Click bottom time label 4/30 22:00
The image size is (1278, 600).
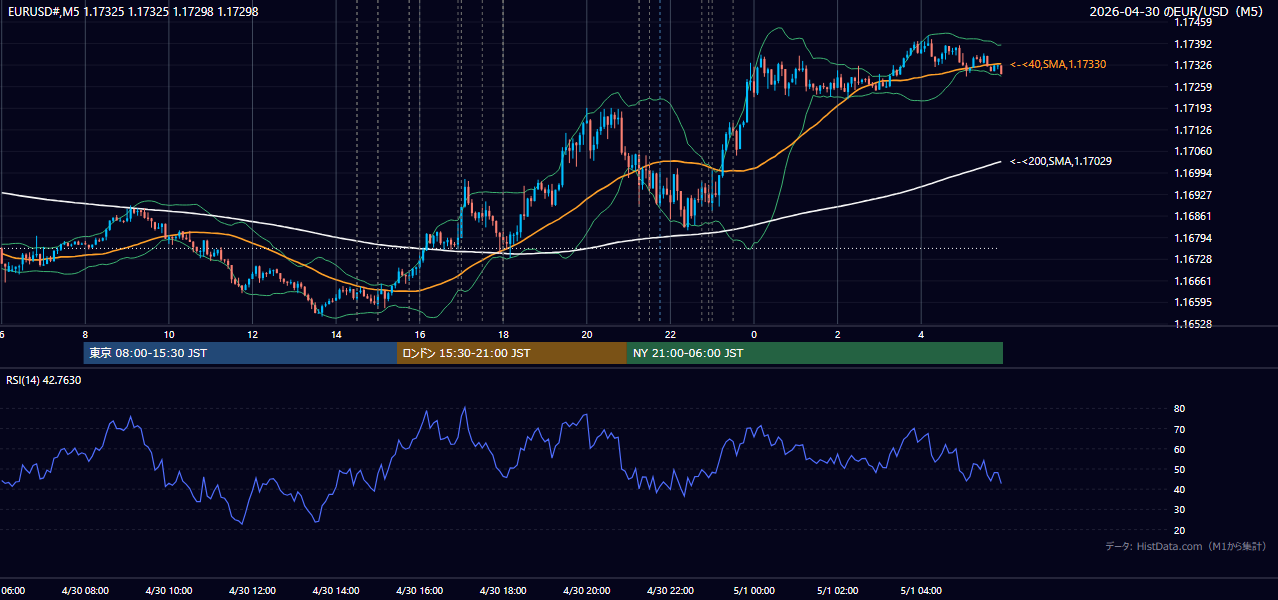point(670,590)
